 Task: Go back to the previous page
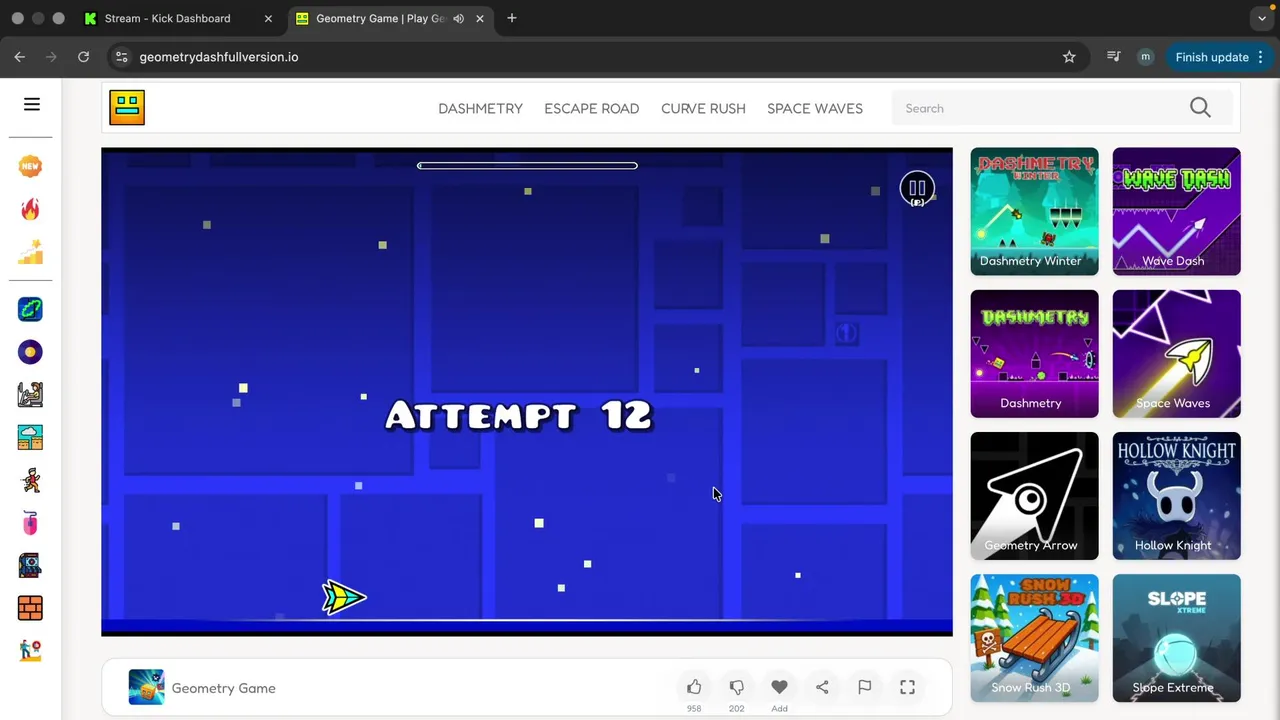(20, 57)
